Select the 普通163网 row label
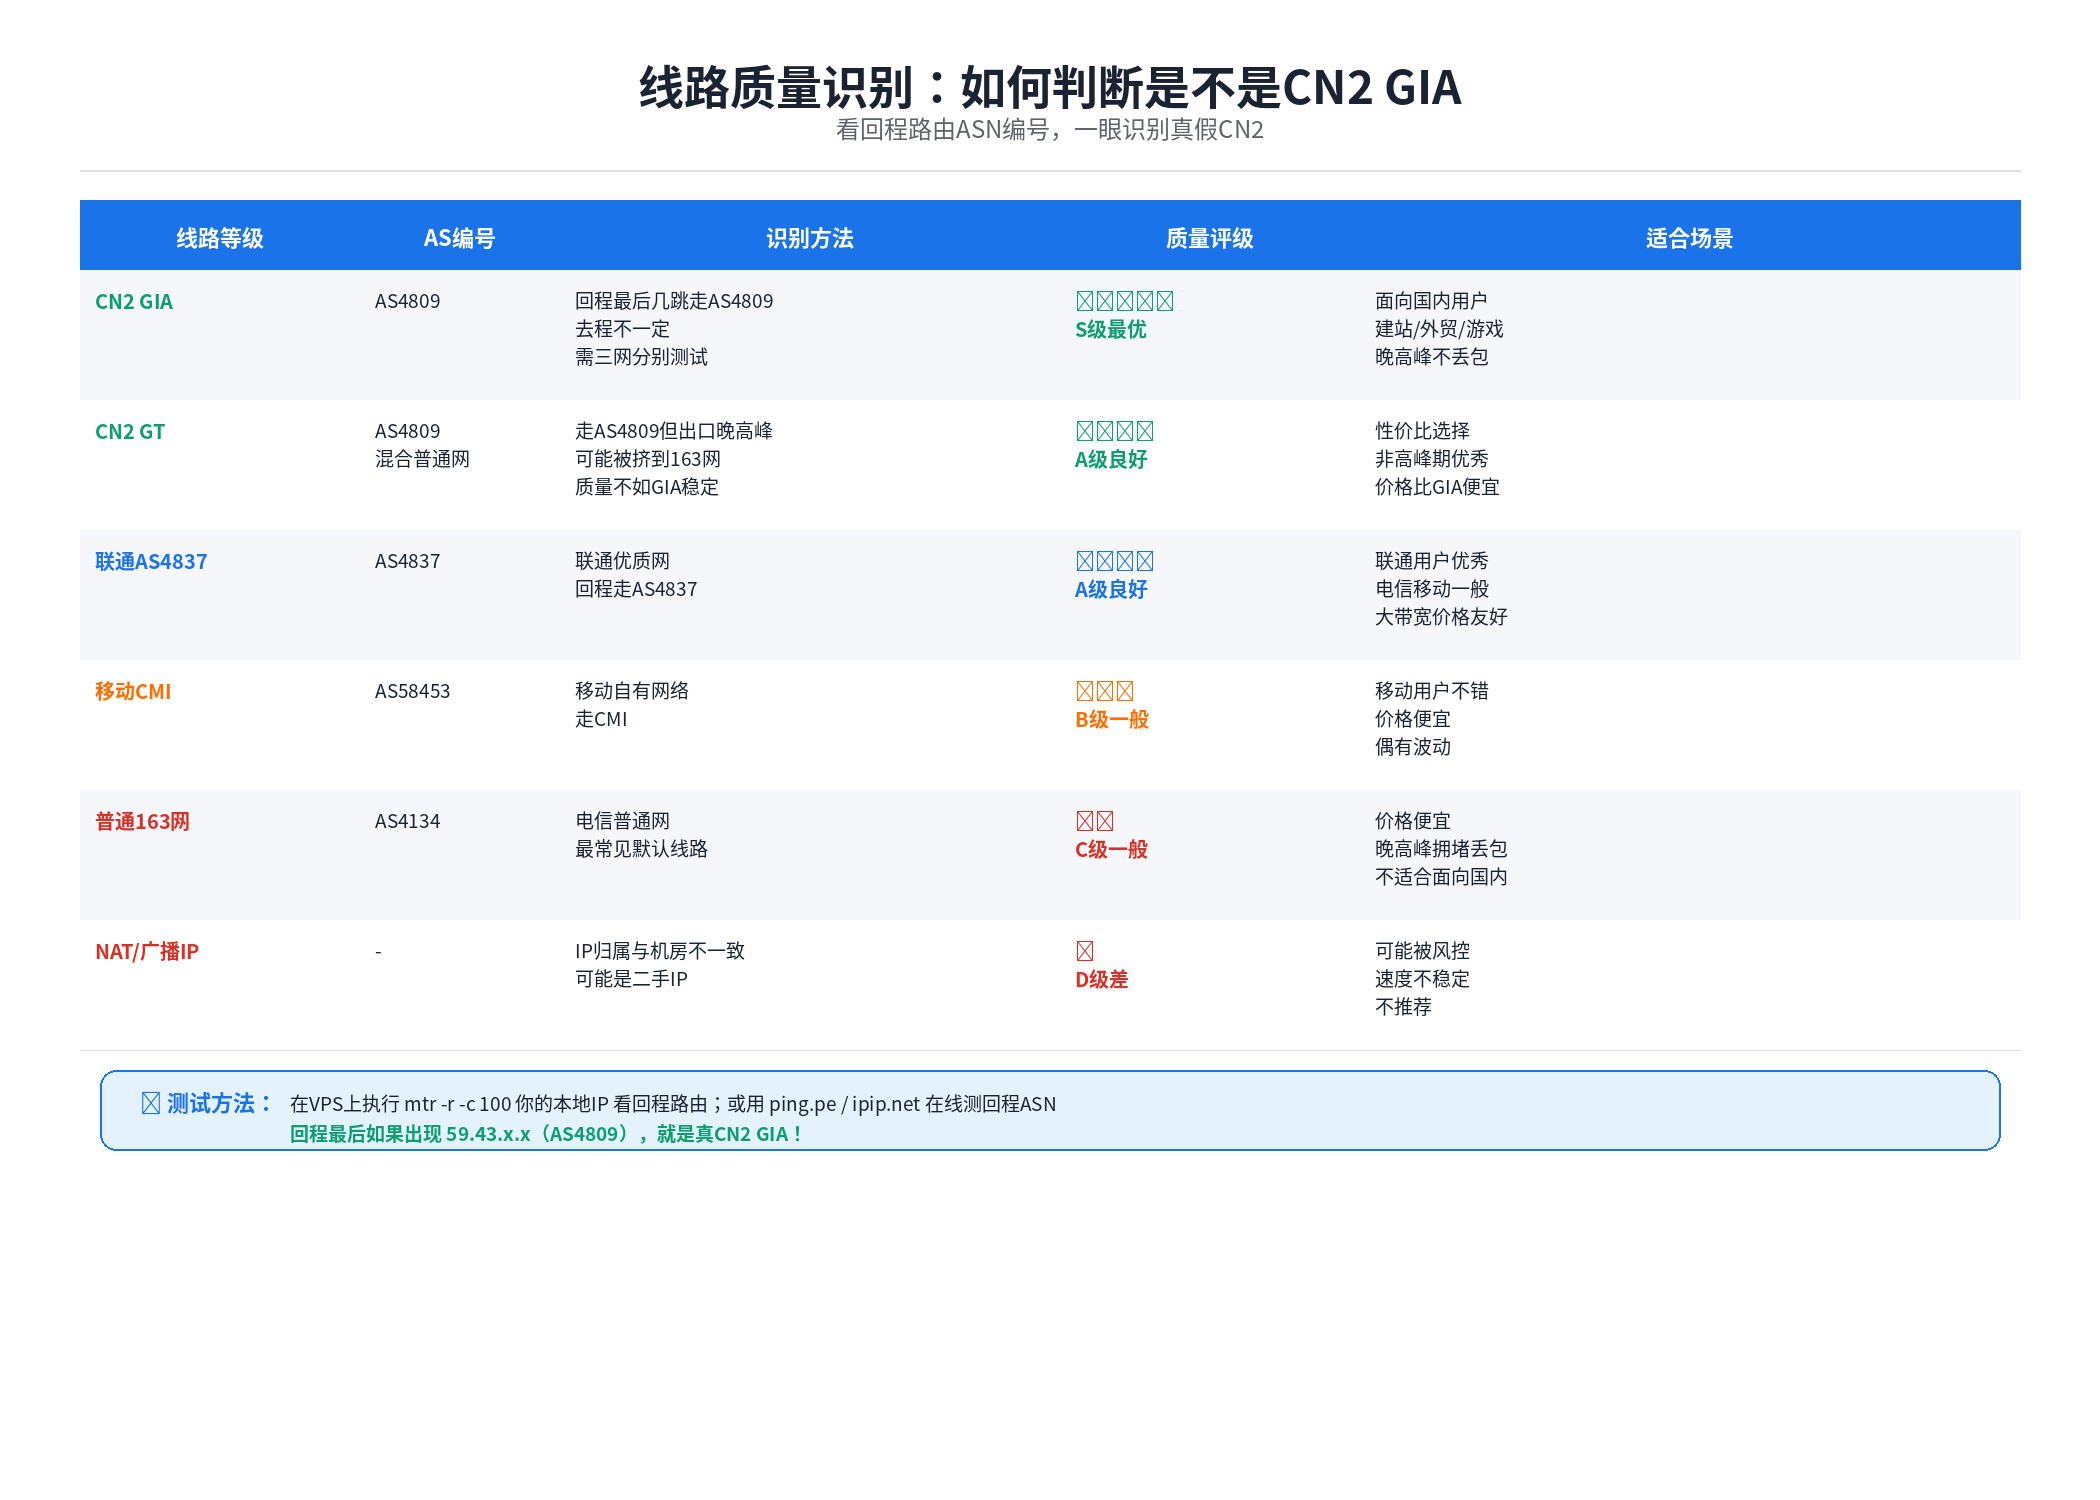This screenshot has width=2100, height=1500. (142, 821)
